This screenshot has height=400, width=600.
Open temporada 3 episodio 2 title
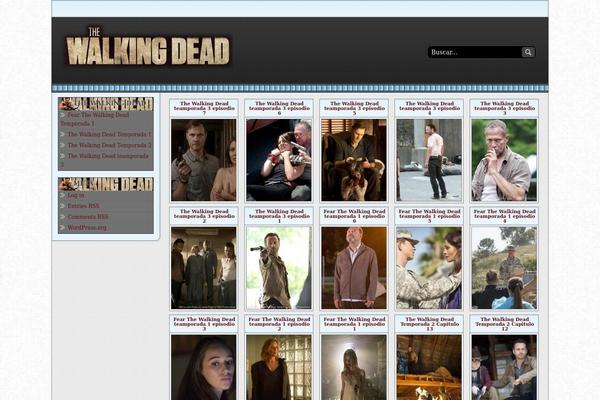coord(204,216)
